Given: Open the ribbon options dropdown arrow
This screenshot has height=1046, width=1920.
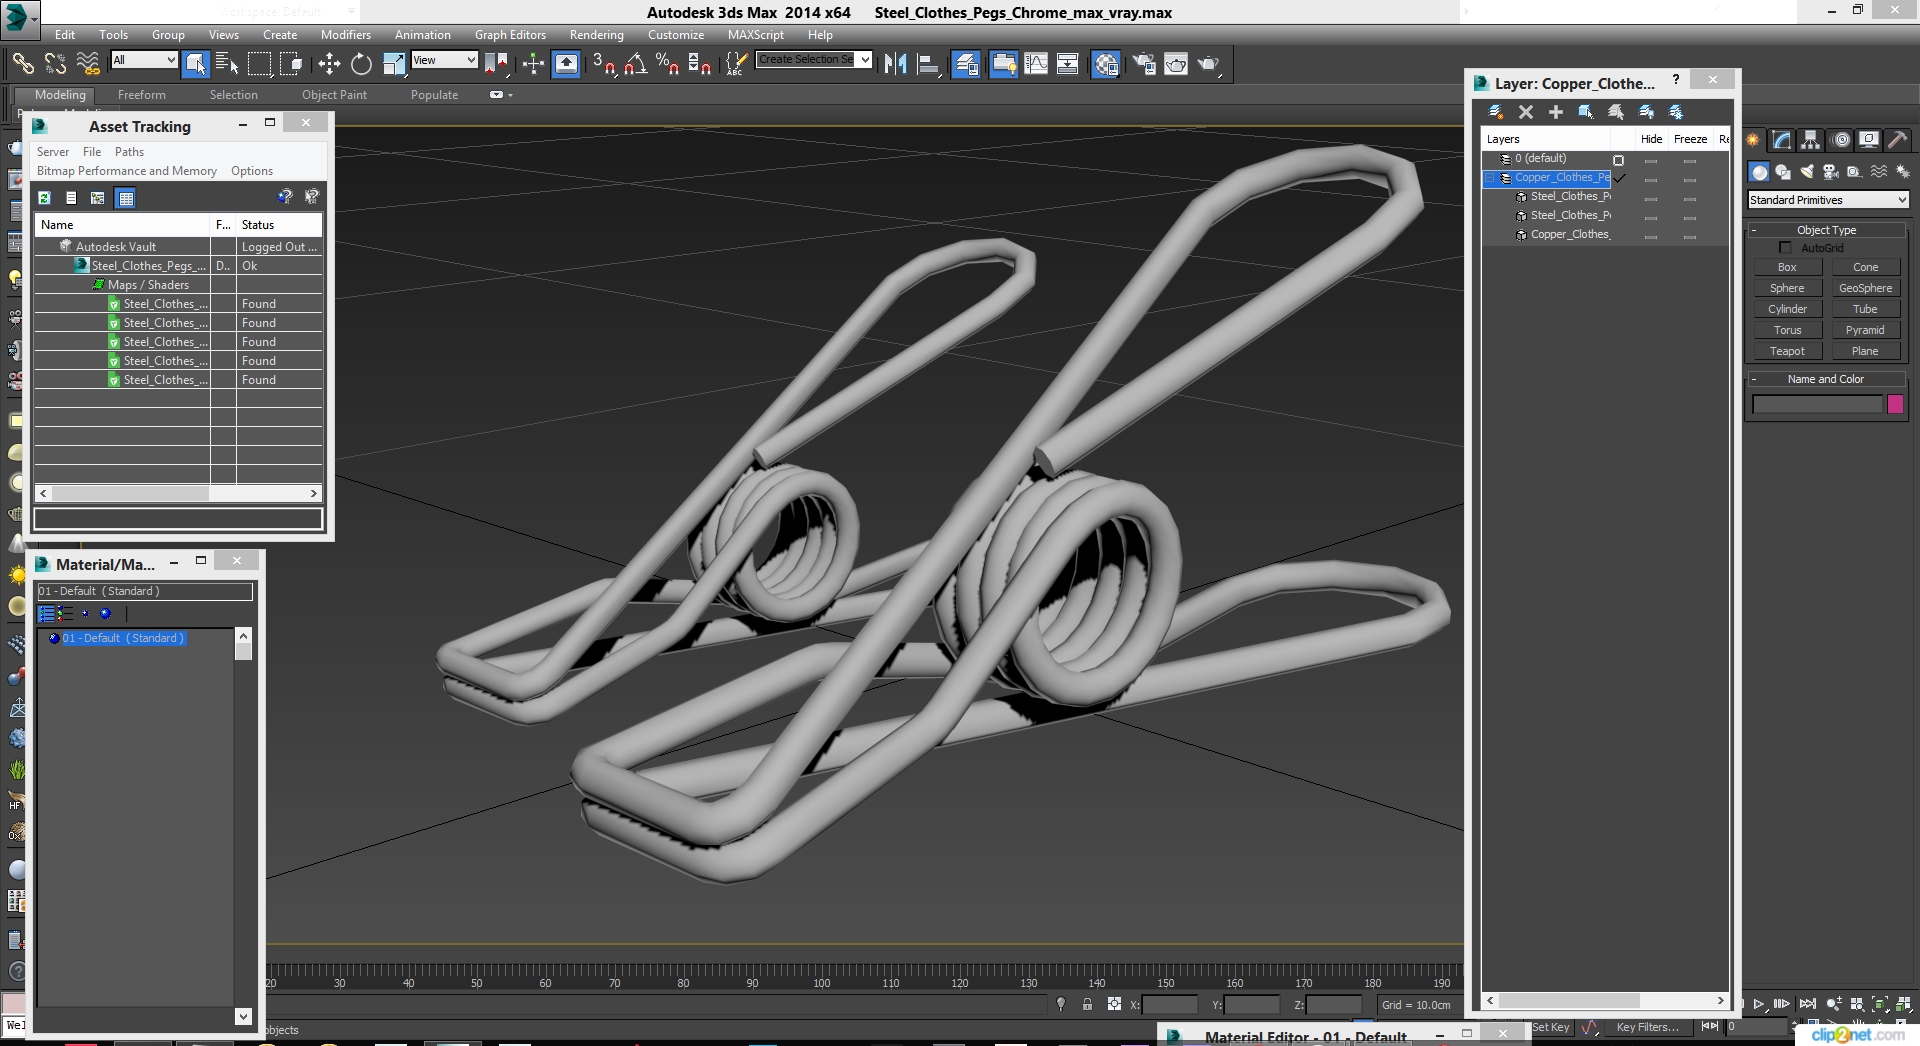Looking at the screenshot, I should point(510,95).
